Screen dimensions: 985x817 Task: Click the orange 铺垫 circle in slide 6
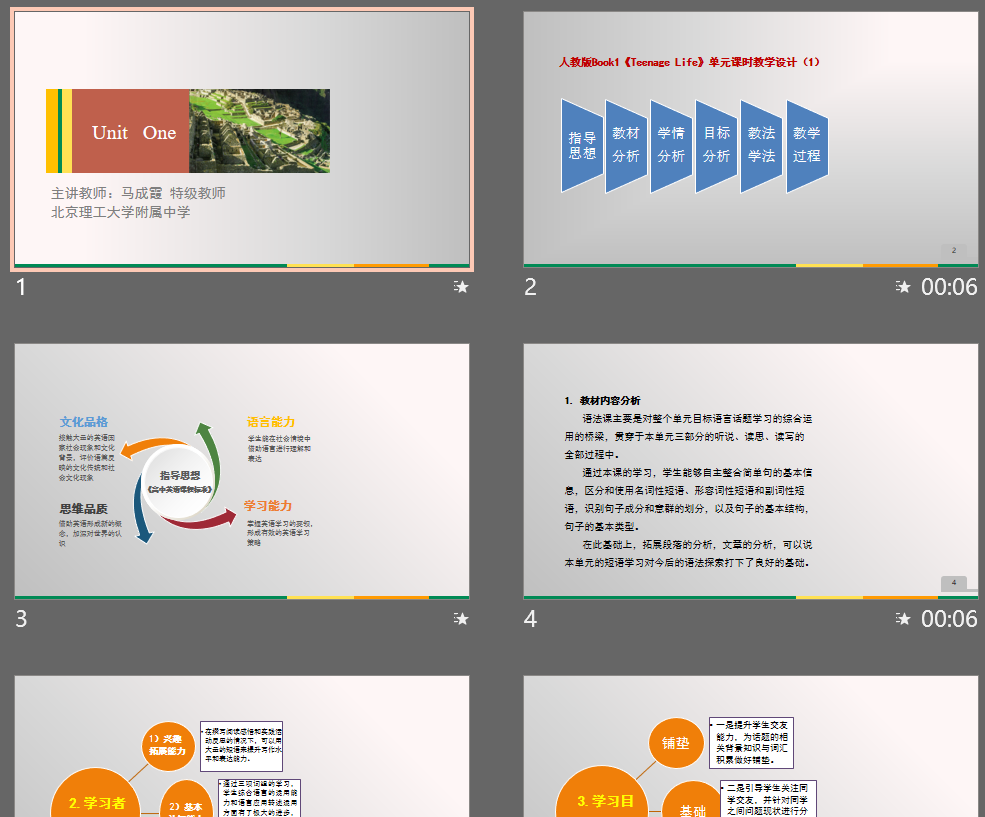(x=677, y=742)
